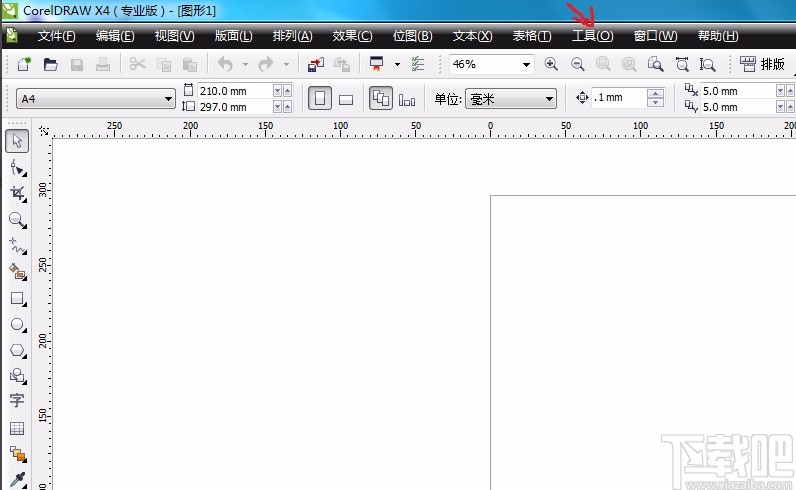Open the 文件(F) menu
796x490 pixels.
pyautogui.click(x=56, y=36)
